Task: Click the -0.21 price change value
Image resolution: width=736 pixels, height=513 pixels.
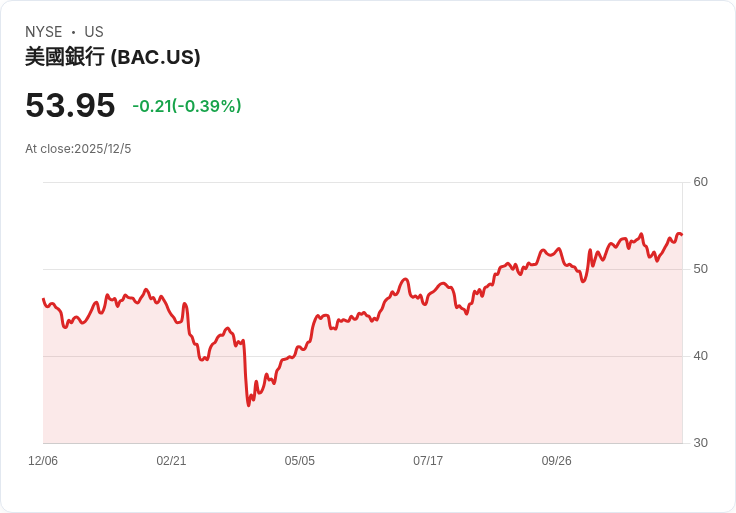Action: pos(152,106)
